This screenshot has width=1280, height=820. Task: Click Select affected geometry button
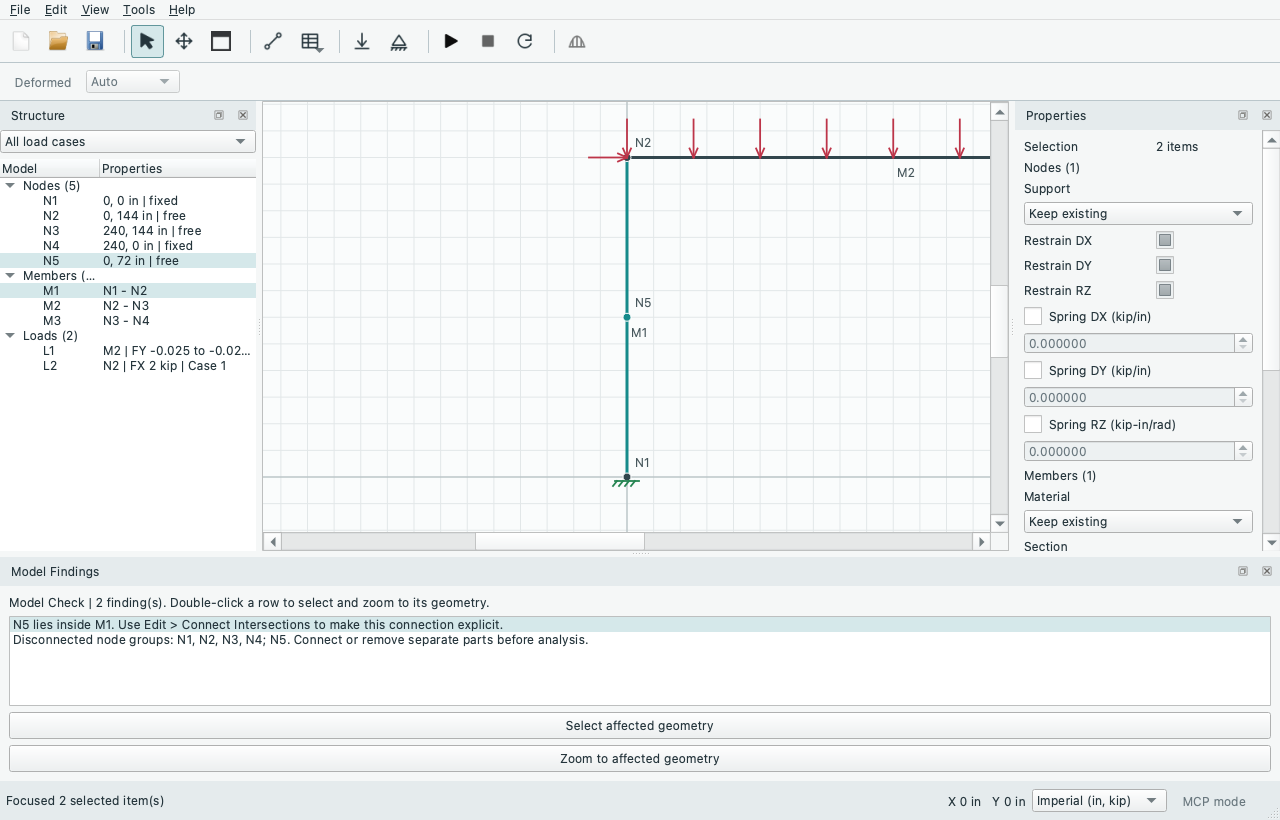[x=640, y=725]
